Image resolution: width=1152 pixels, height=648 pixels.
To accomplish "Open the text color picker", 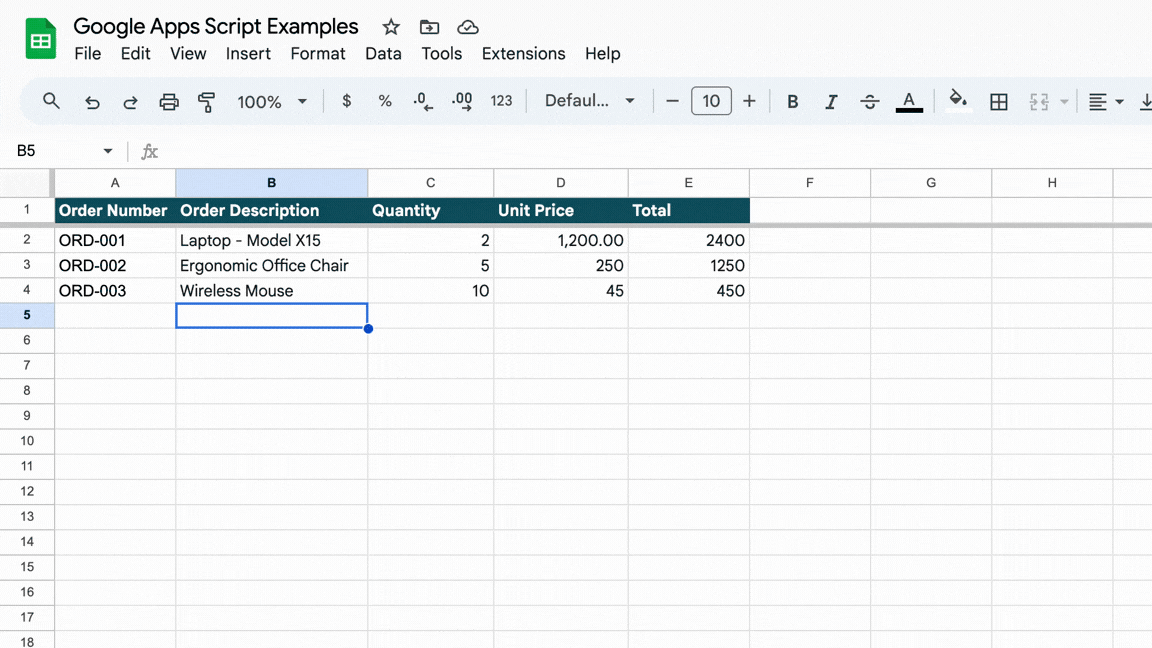I will point(909,101).
